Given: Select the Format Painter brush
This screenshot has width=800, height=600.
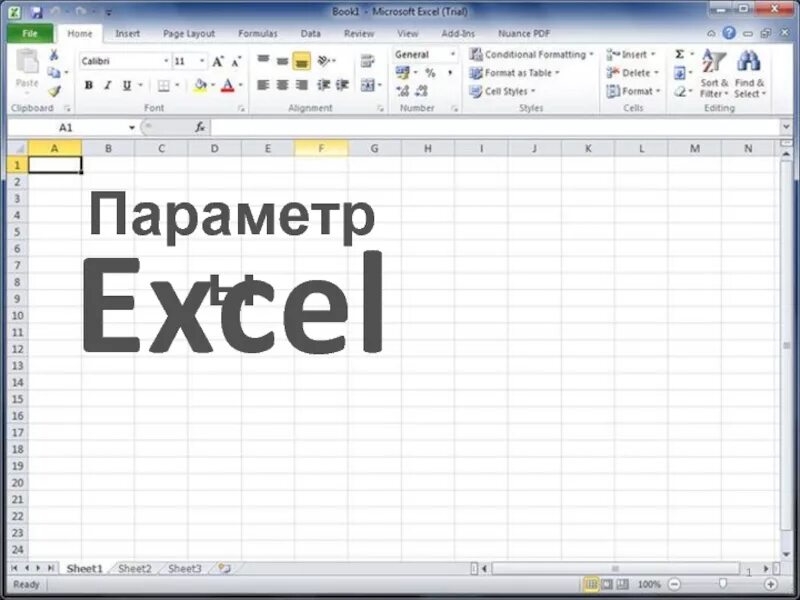Looking at the screenshot, I should (54, 91).
